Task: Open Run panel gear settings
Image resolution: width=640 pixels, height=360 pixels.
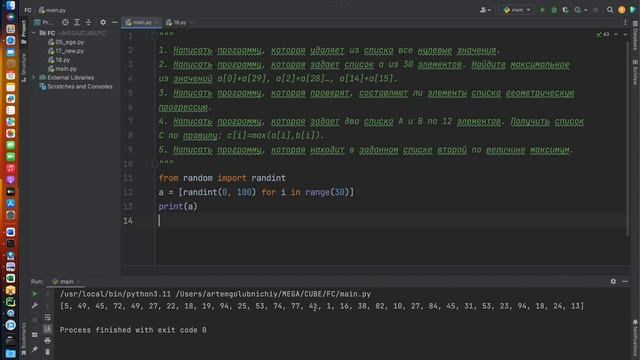Action: (613, 281)
